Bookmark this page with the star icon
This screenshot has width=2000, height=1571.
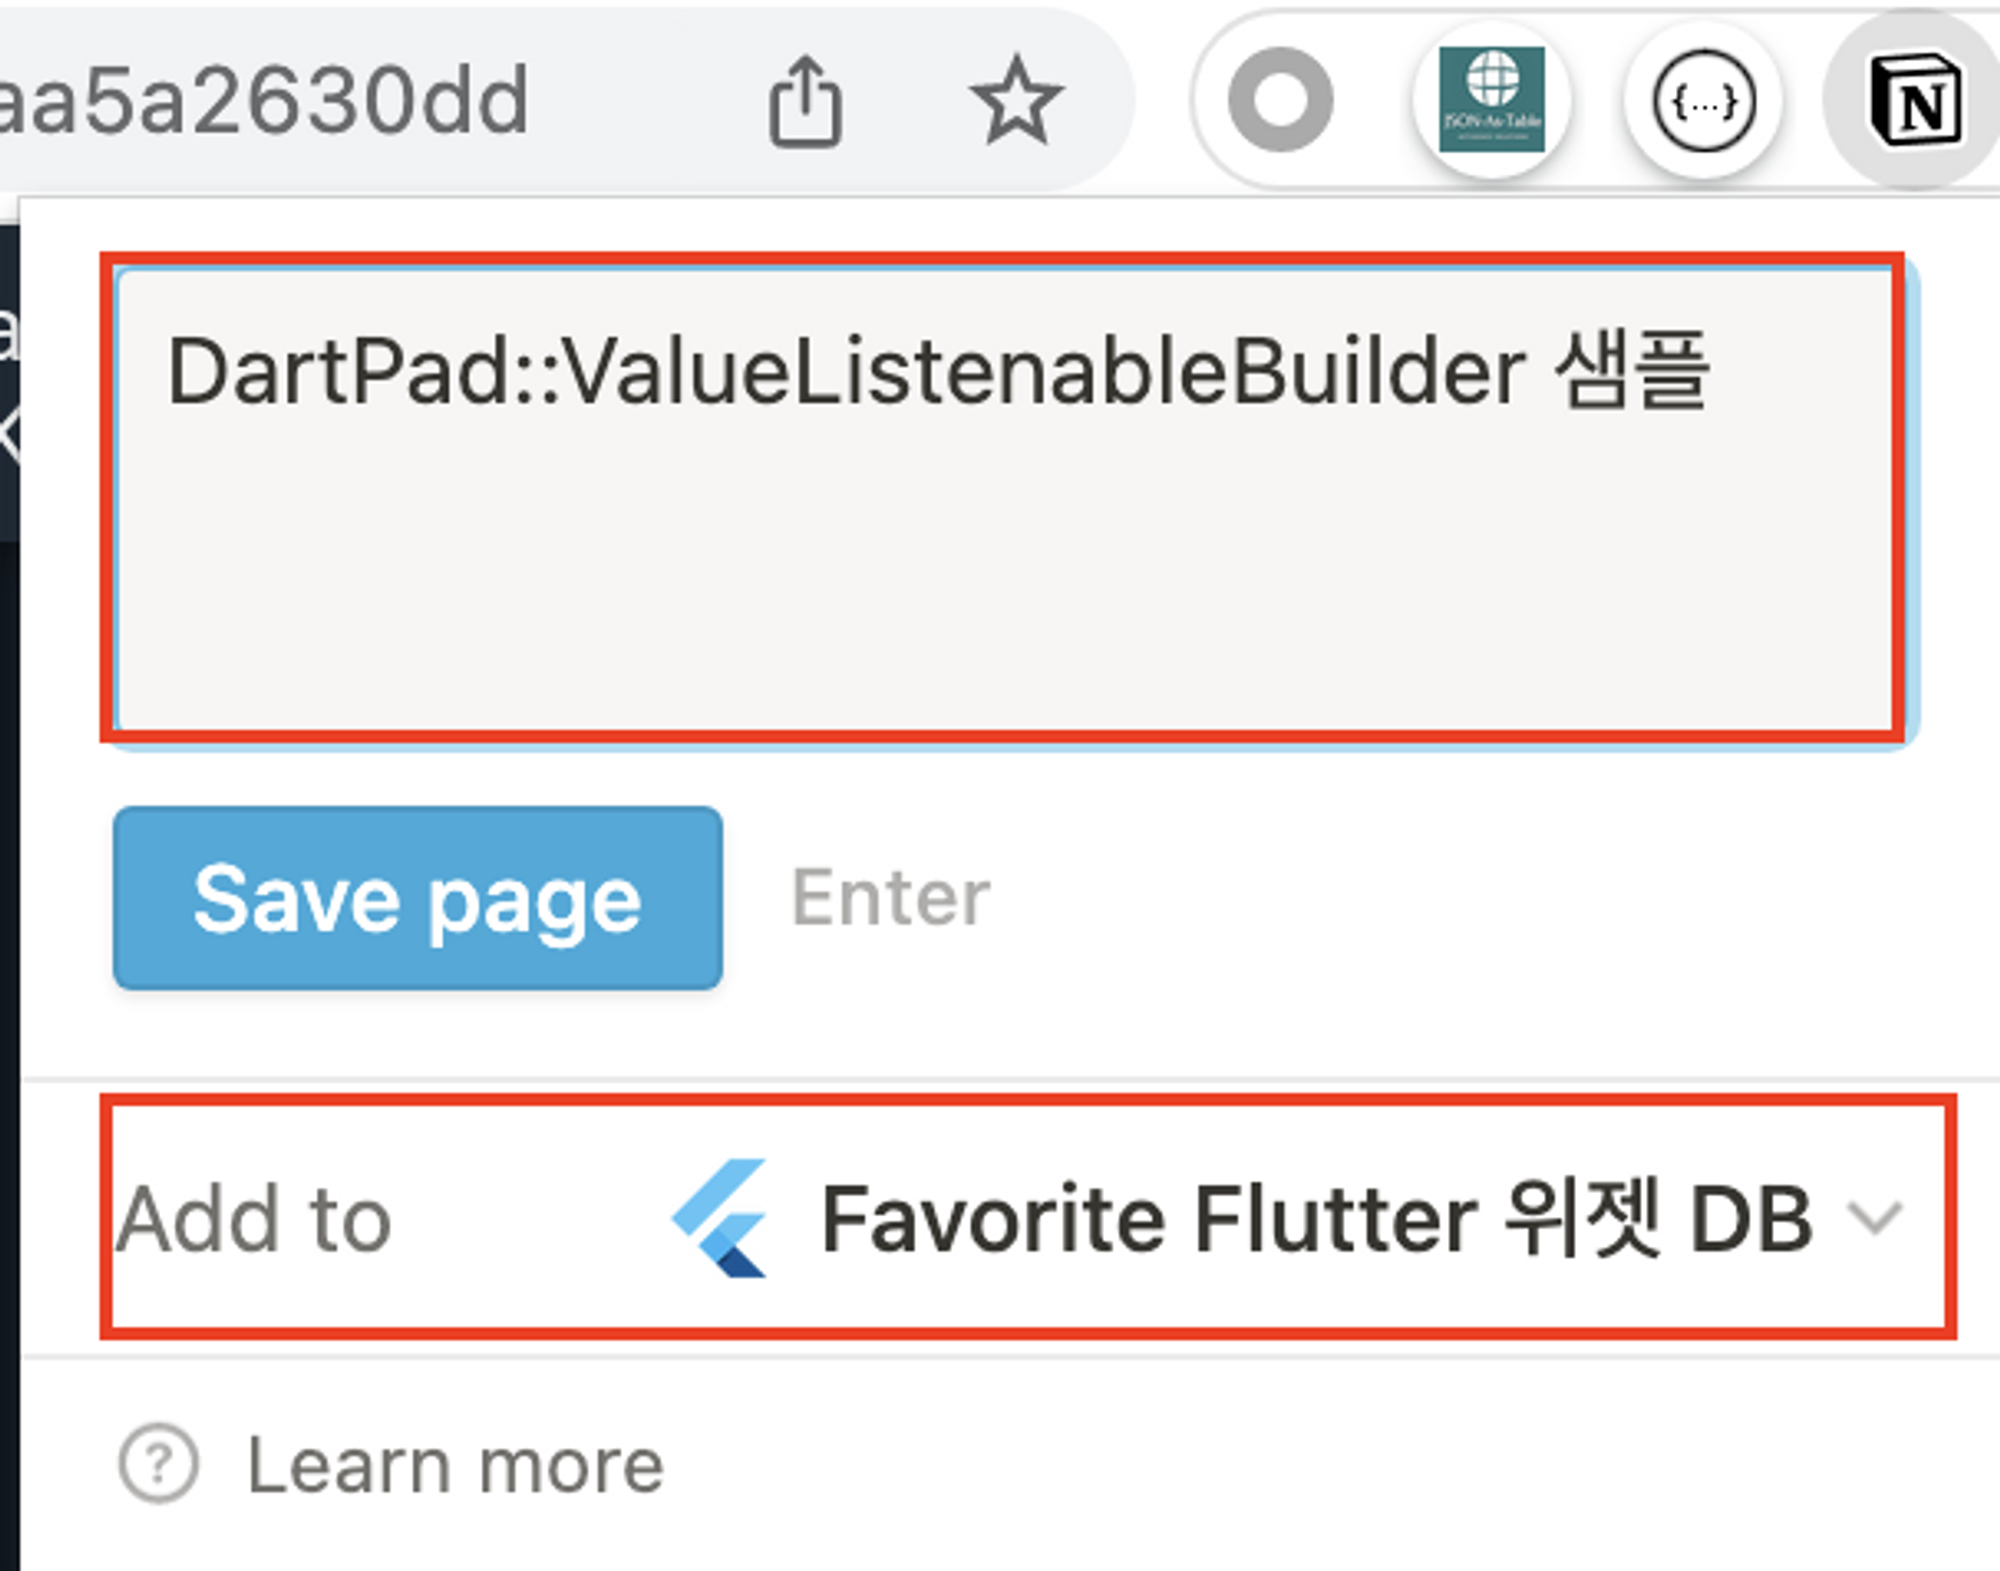click(1016, 101)
